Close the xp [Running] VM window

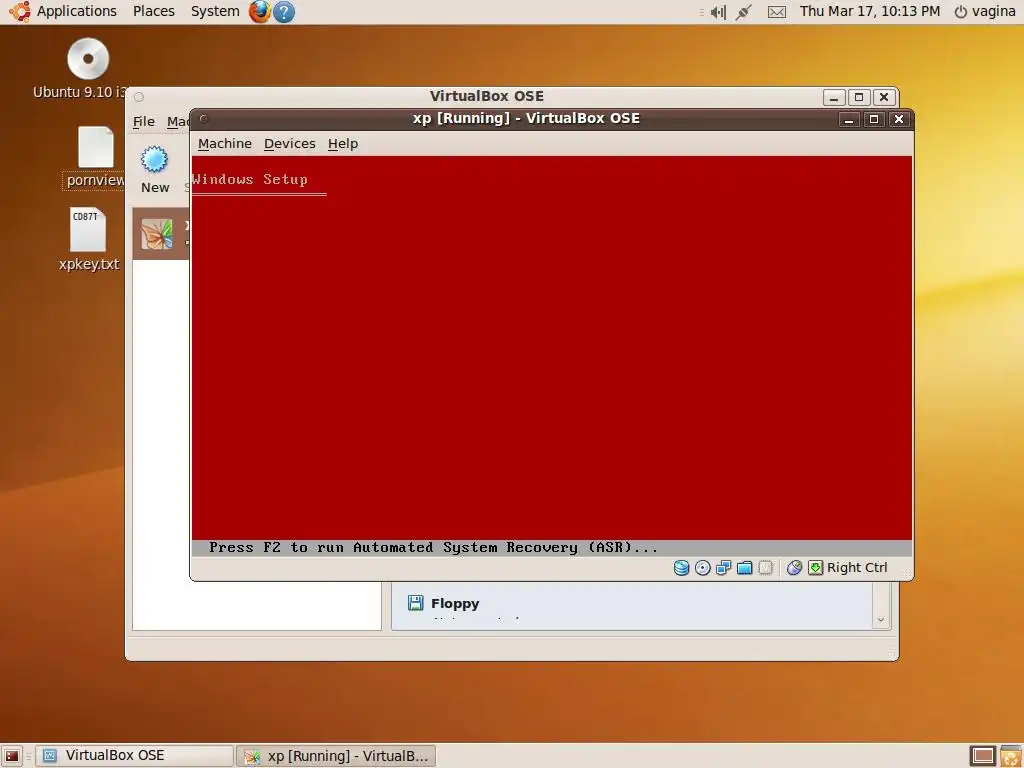click(x=899, y=119)
